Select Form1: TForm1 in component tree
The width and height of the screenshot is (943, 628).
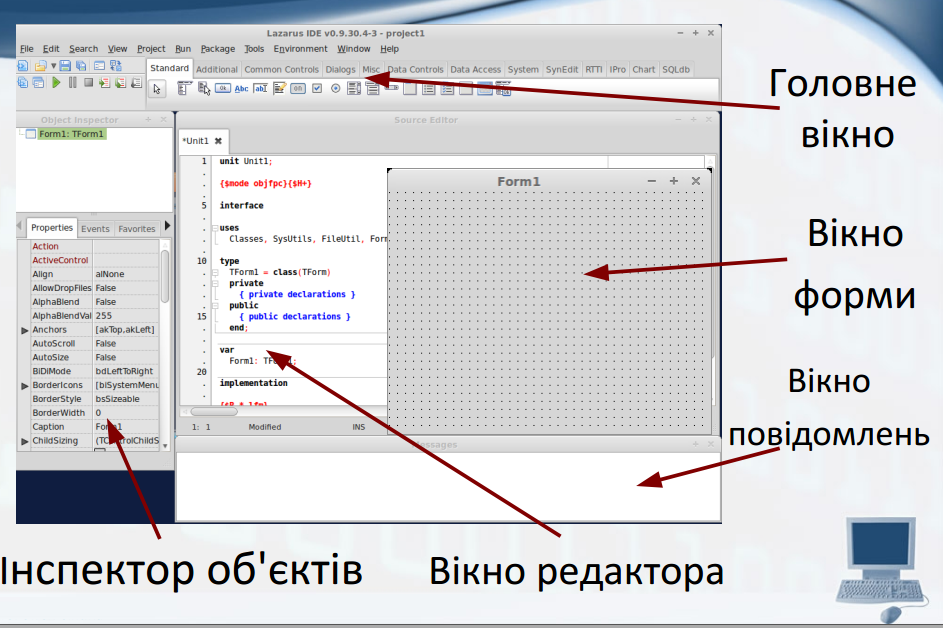click(71, 134)
